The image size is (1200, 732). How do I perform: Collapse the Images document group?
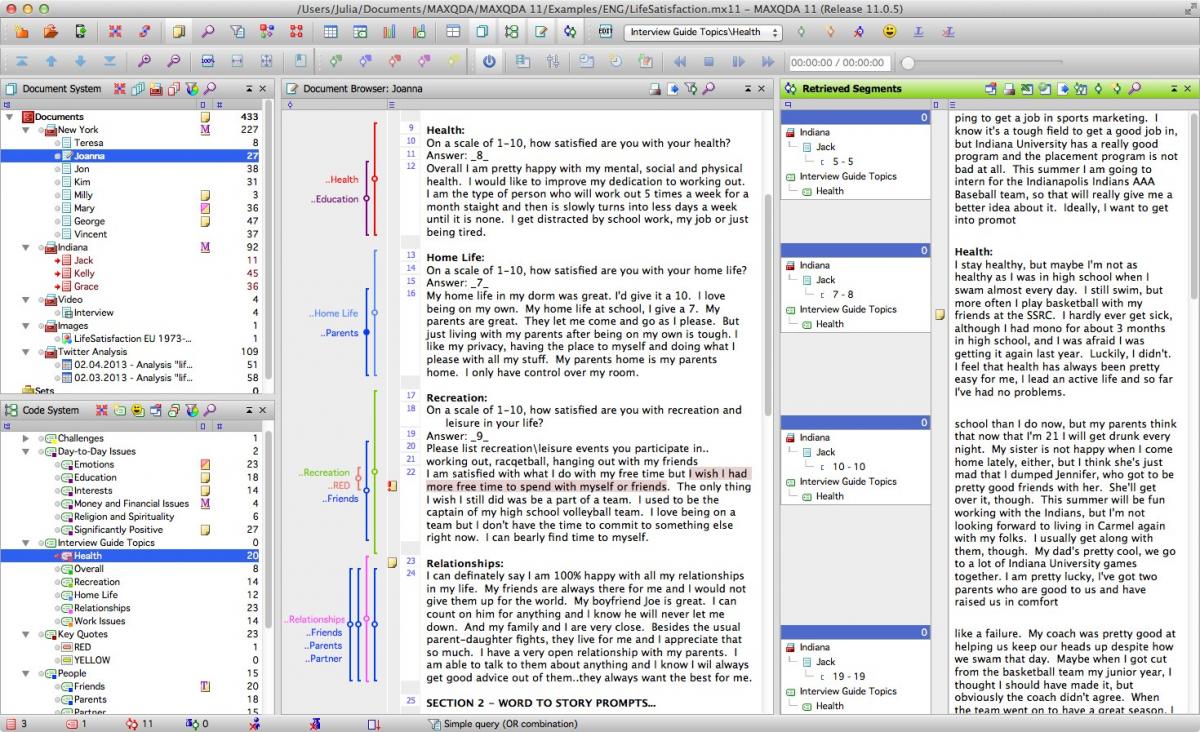point(25,326)
